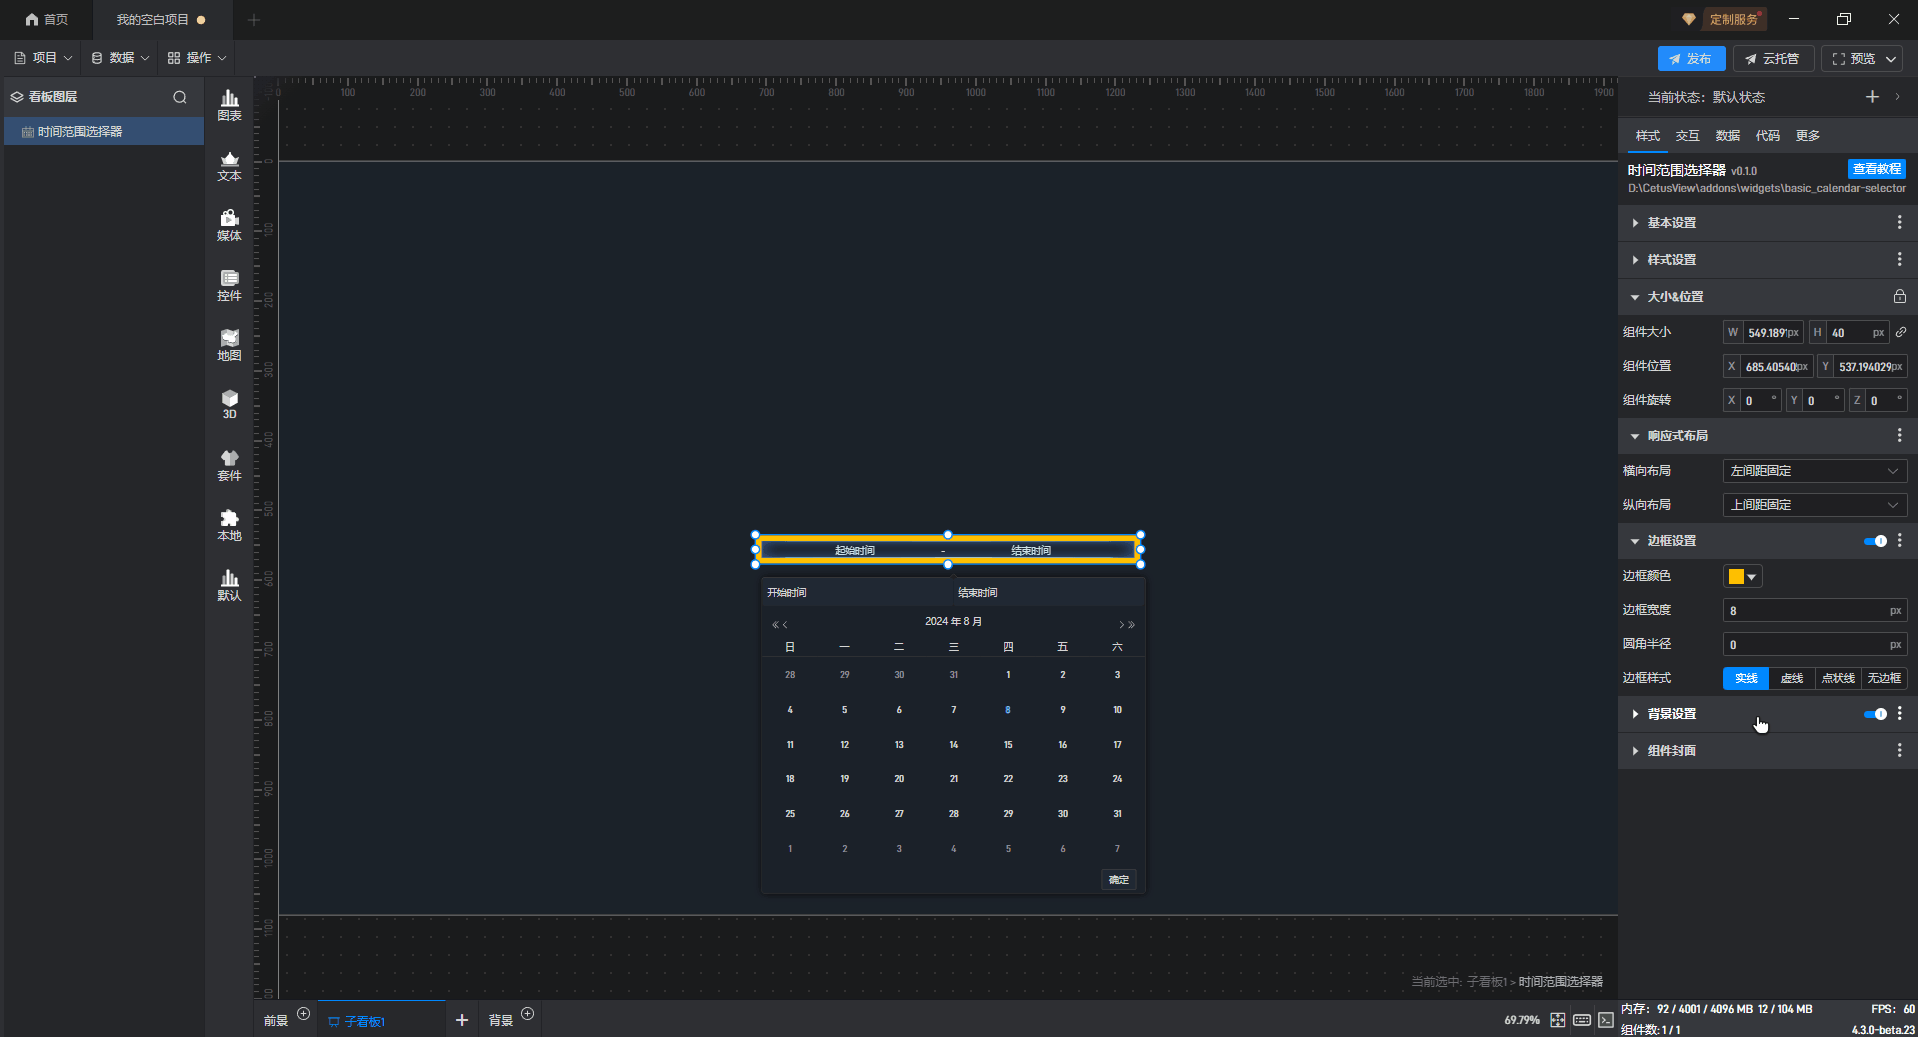Image resolution: width=1918 pixels, height=1037 pixels.
Task: Open the 套件 kit components panel
Action: pyautogui.click(x=229, y=465)
